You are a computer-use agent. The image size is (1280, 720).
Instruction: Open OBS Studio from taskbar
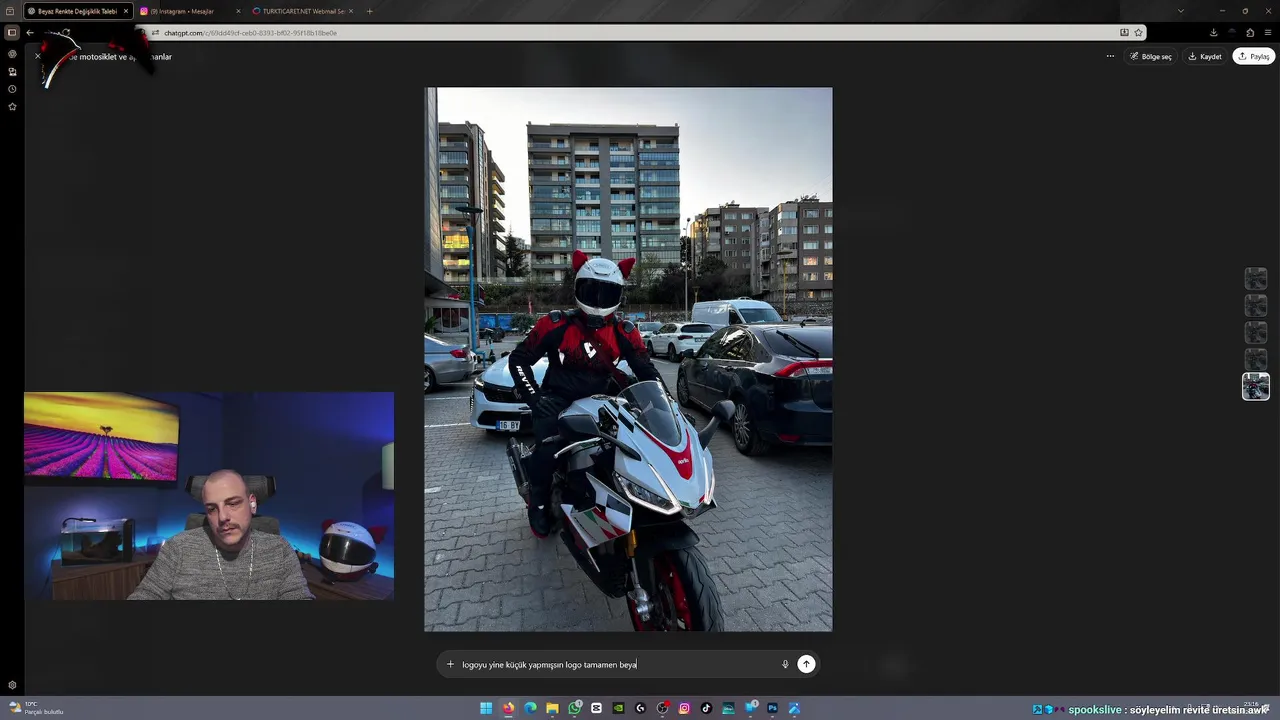click(662, 708)
